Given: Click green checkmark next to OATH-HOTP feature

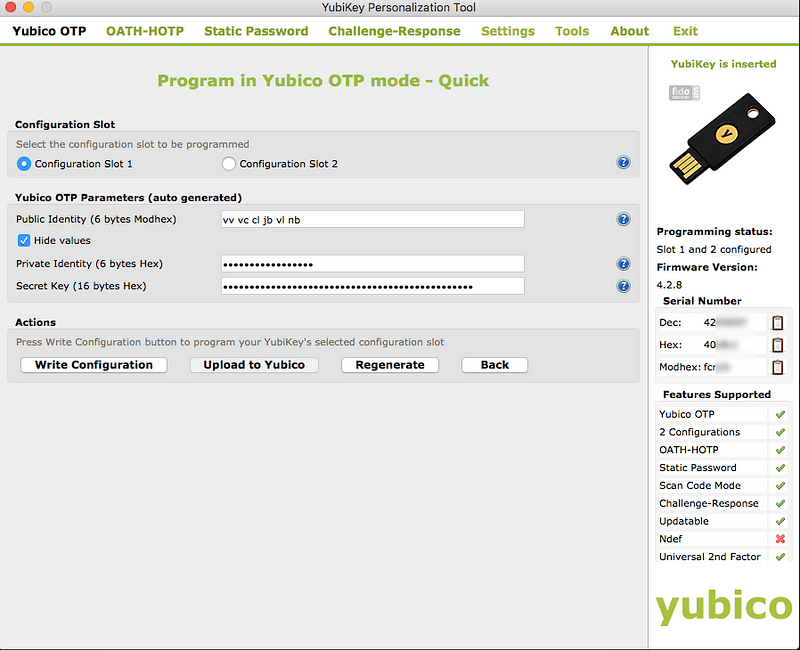Looking at the screenshot, I should click(x=780, y=451).
